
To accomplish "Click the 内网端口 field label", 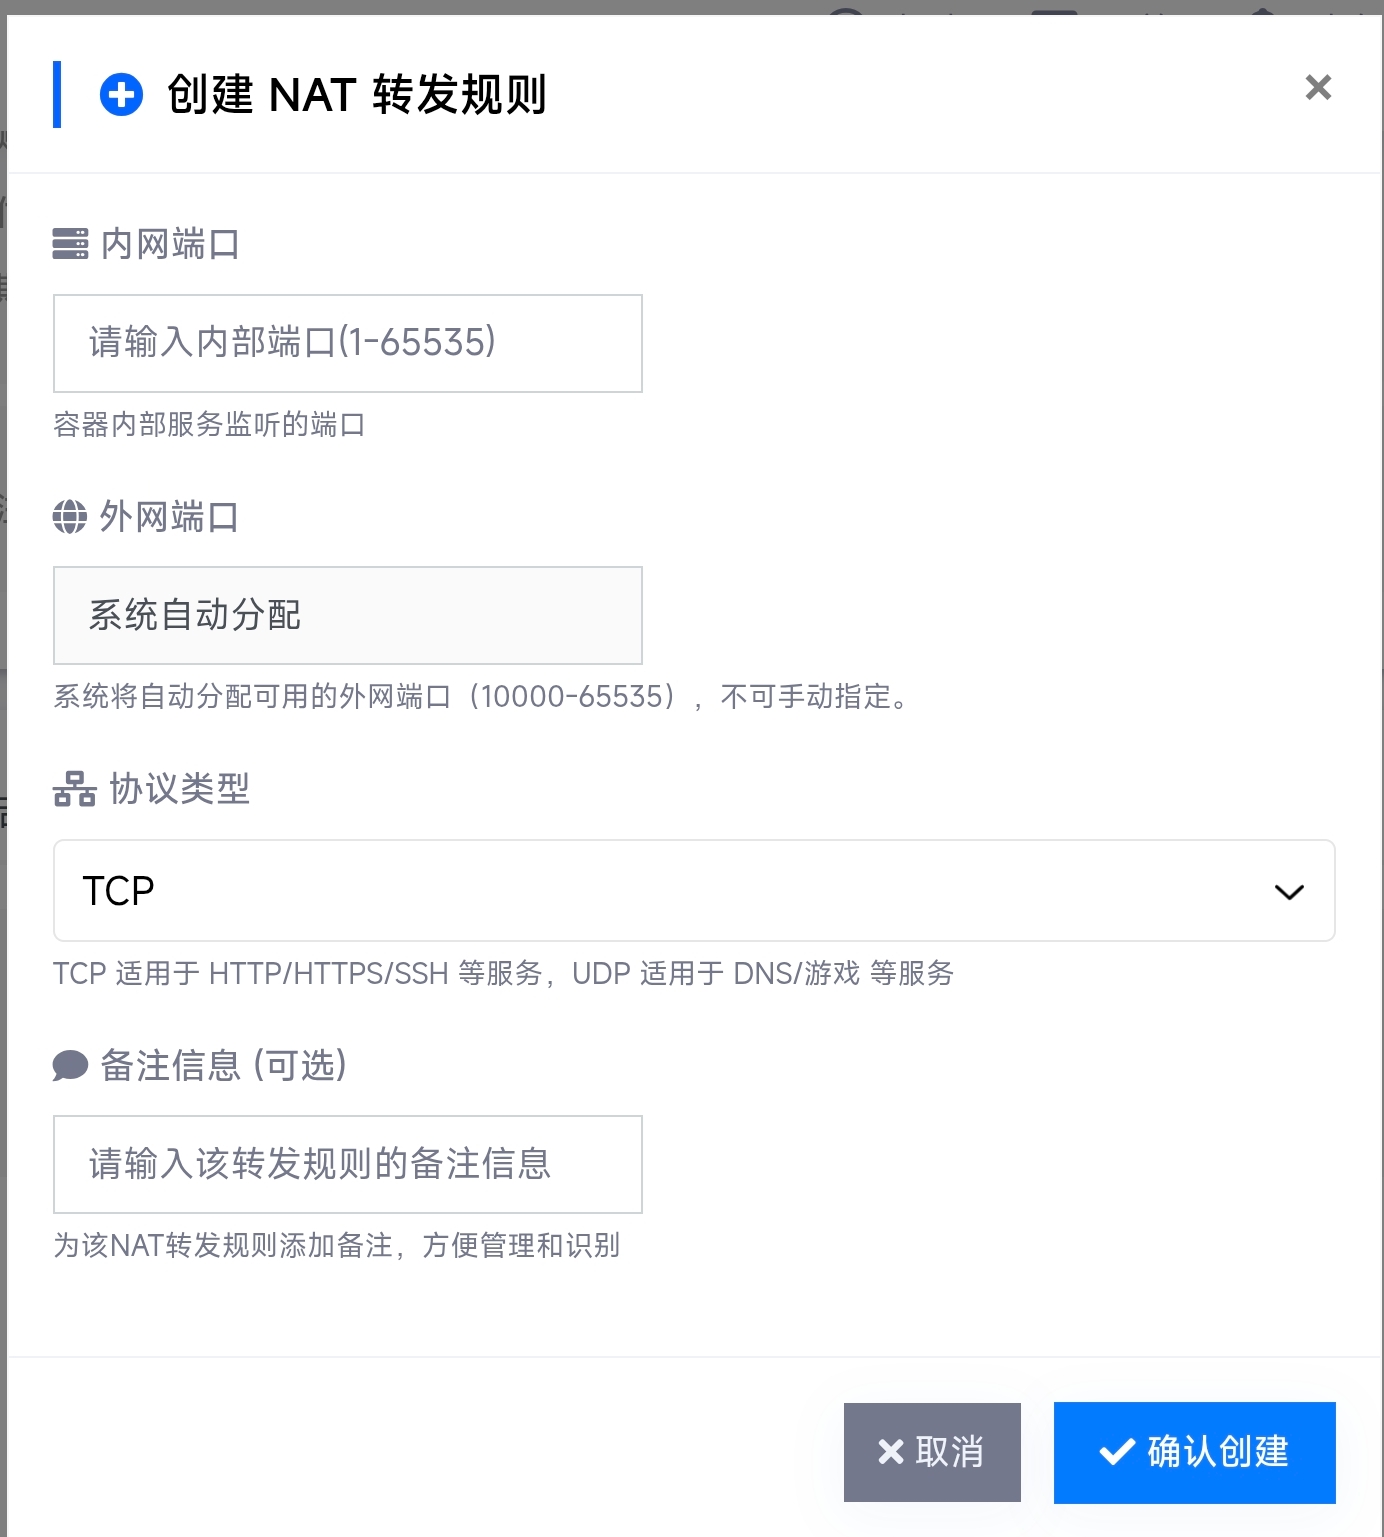I will (x=170, y=244).
